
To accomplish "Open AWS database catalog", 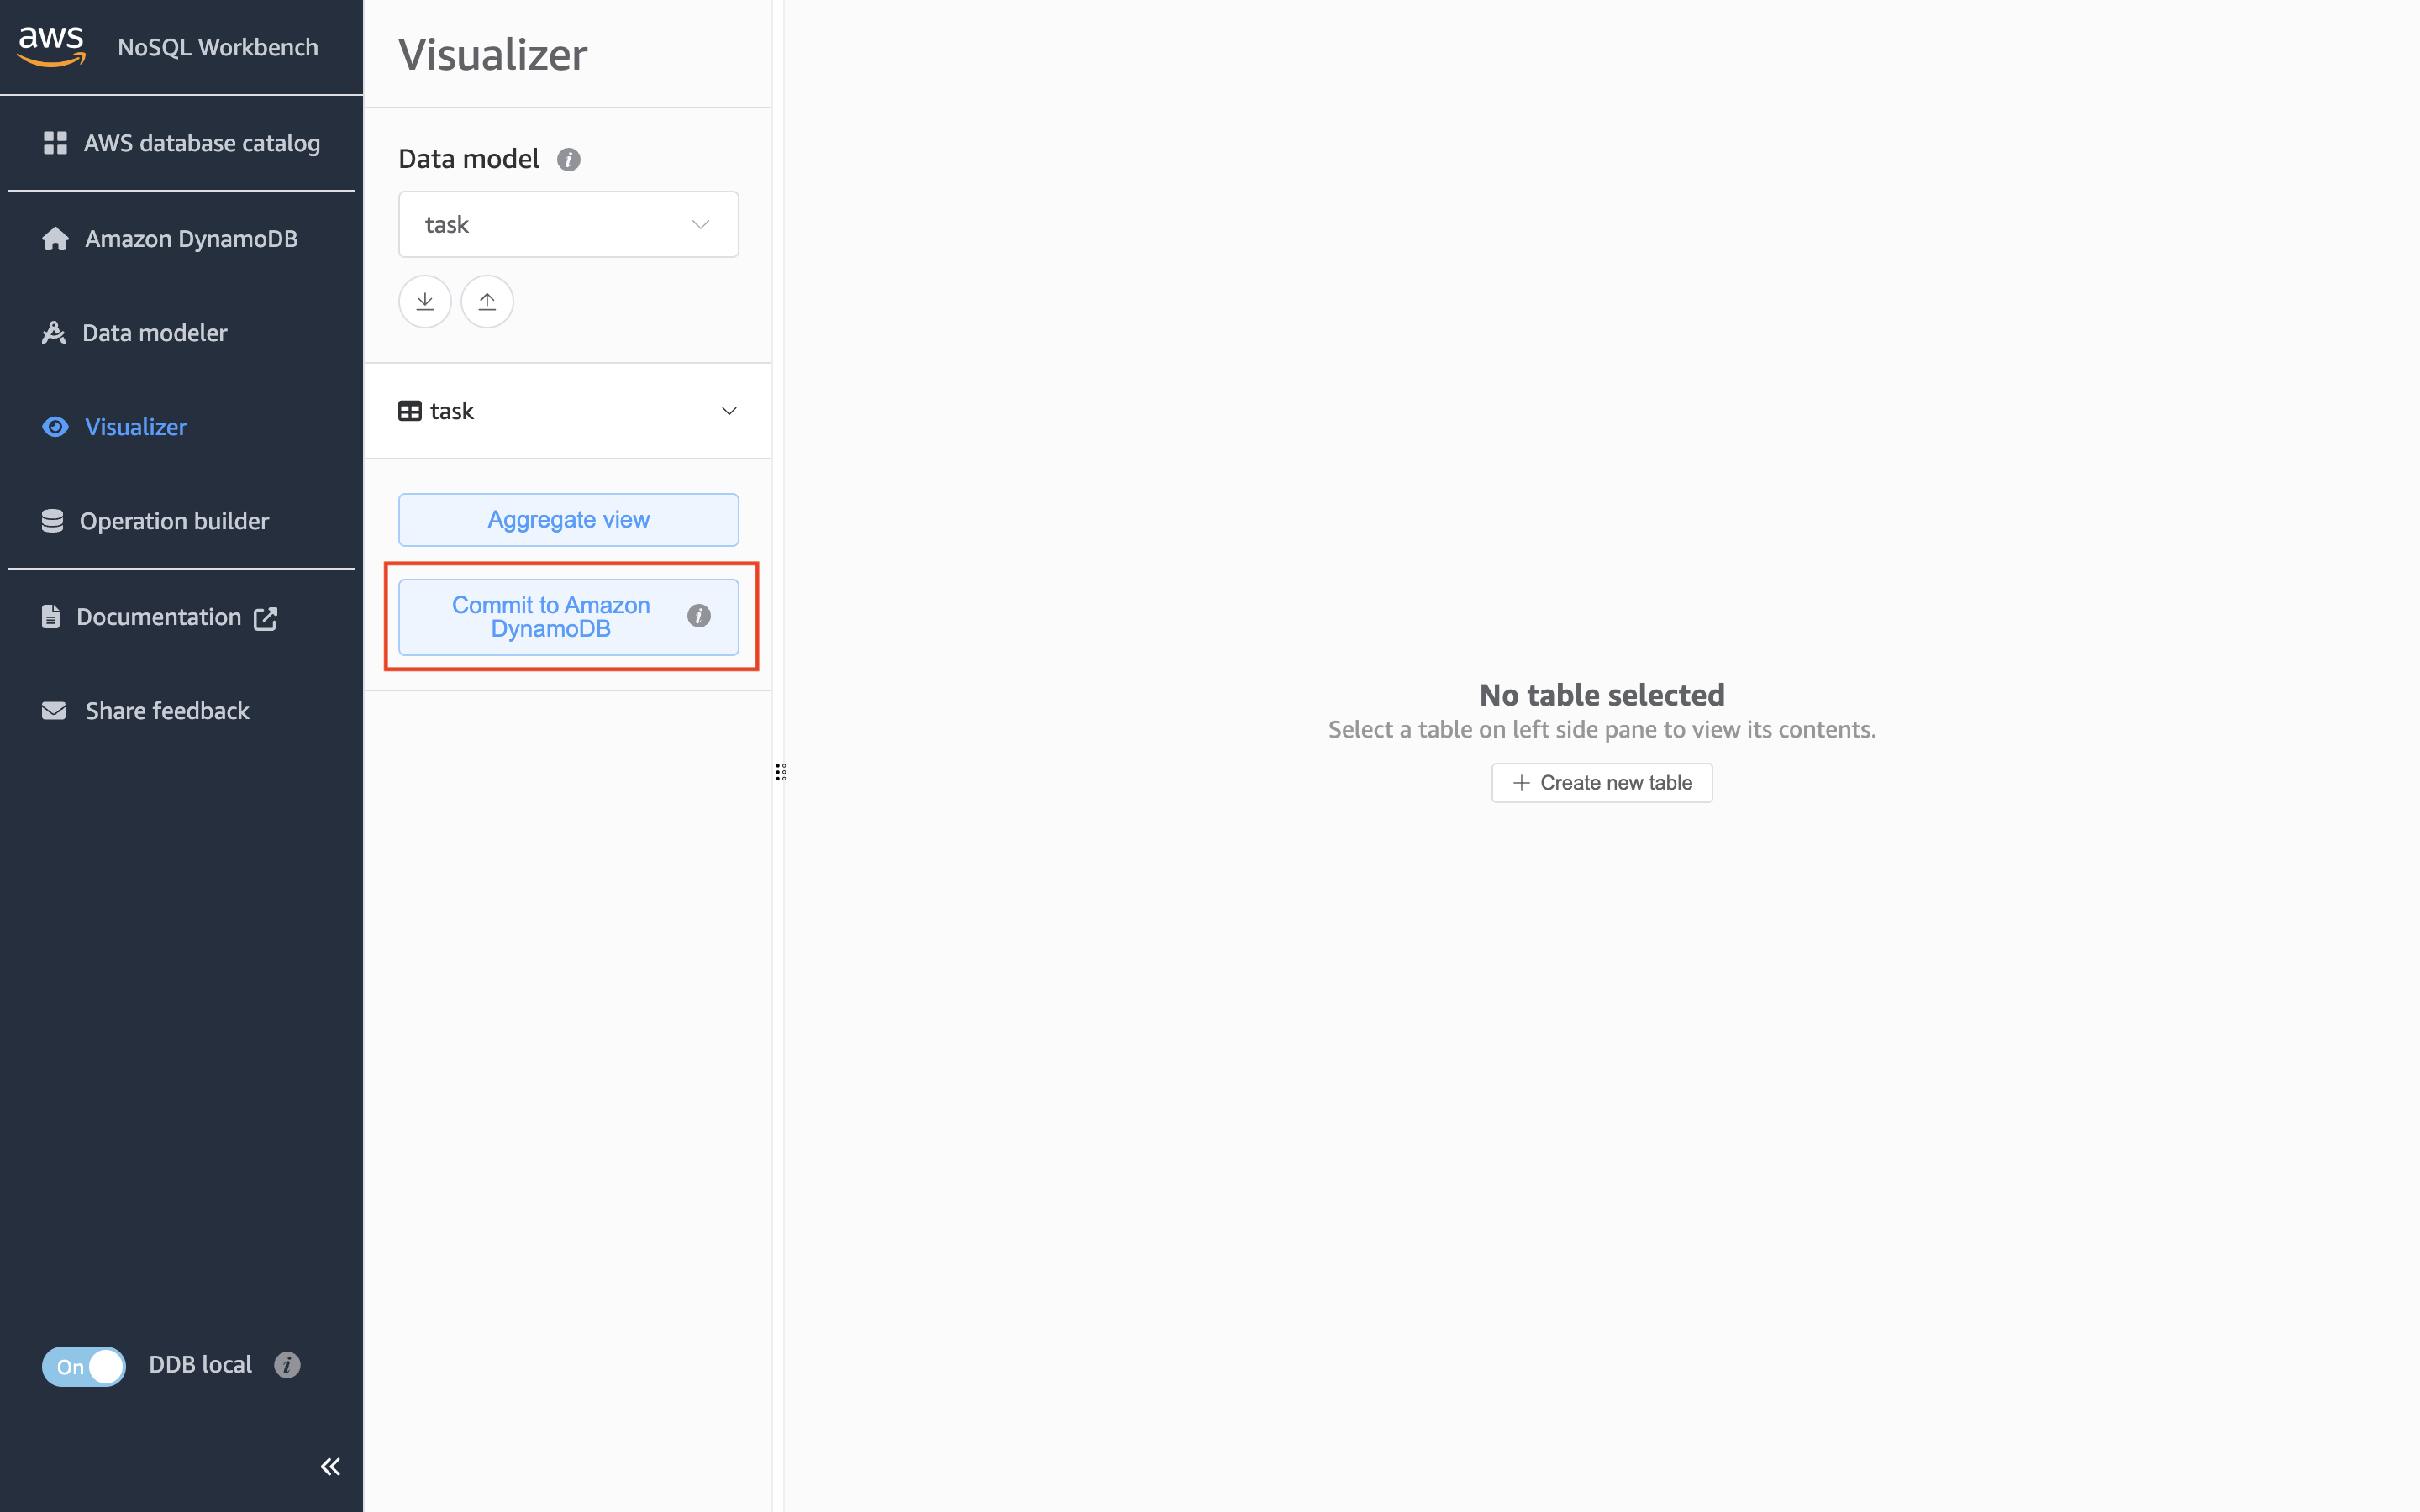I will pos(181,143).
